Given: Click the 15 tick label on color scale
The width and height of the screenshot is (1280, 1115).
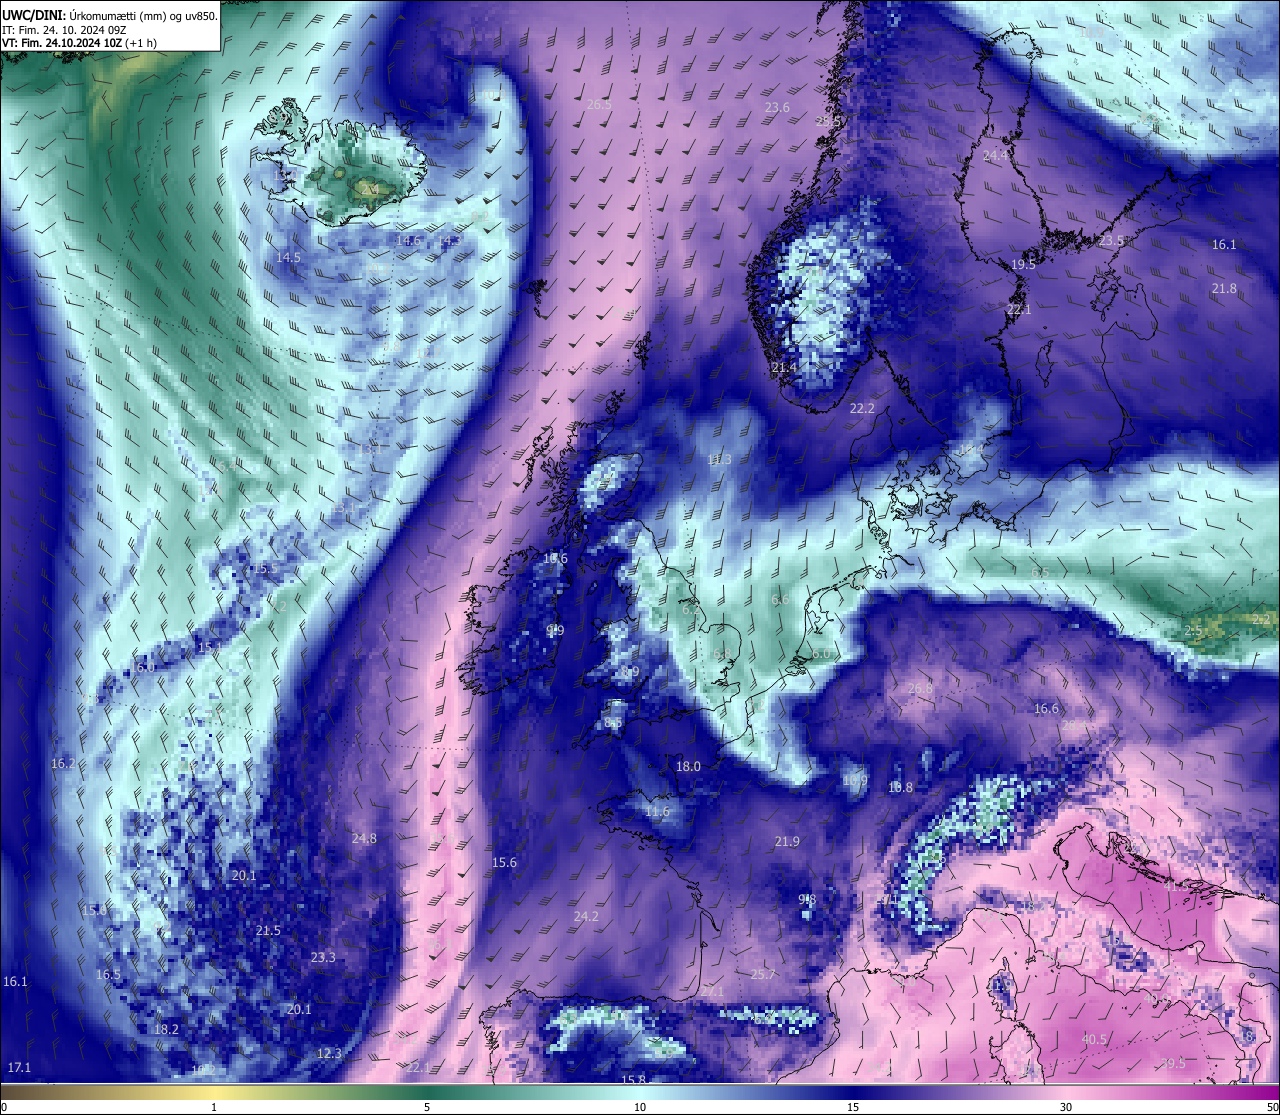Looking at the screenshot, I should coord(853,1107).
